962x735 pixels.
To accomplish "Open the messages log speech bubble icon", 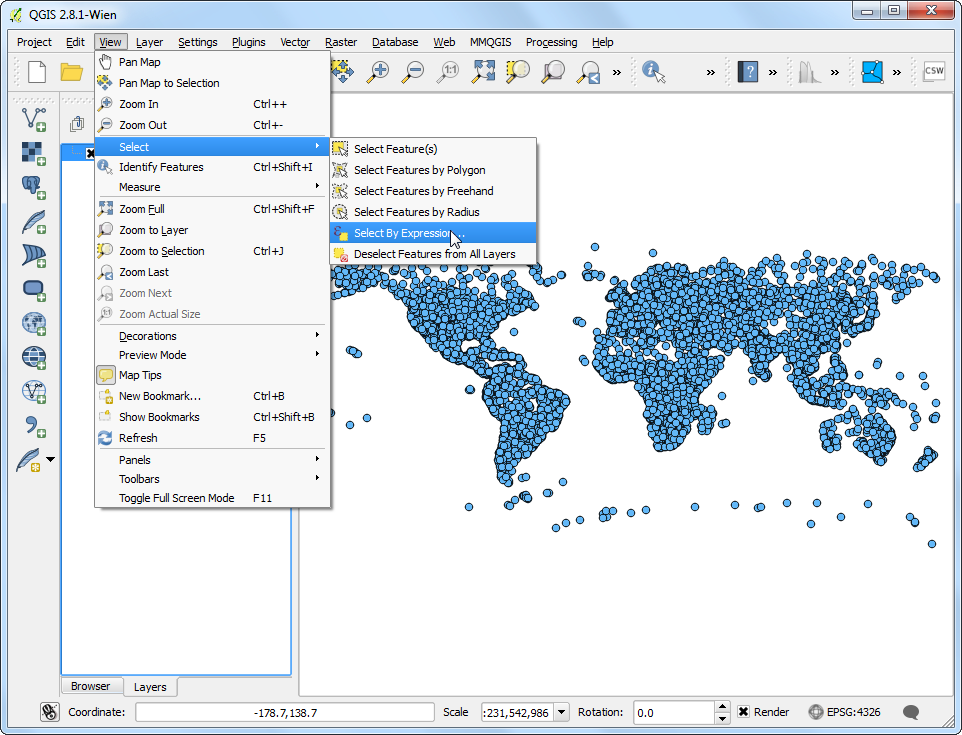I will click(911, 712).
